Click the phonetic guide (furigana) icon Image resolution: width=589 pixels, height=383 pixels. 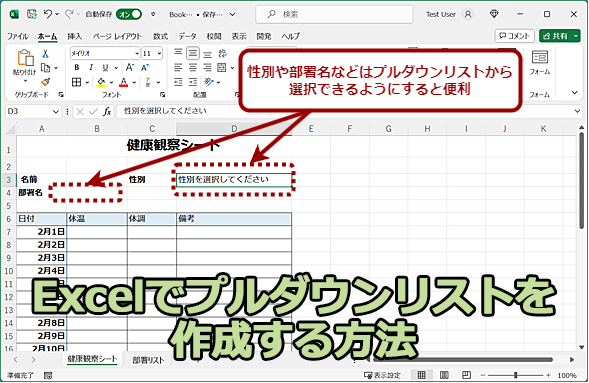click(x=148, y=82)
